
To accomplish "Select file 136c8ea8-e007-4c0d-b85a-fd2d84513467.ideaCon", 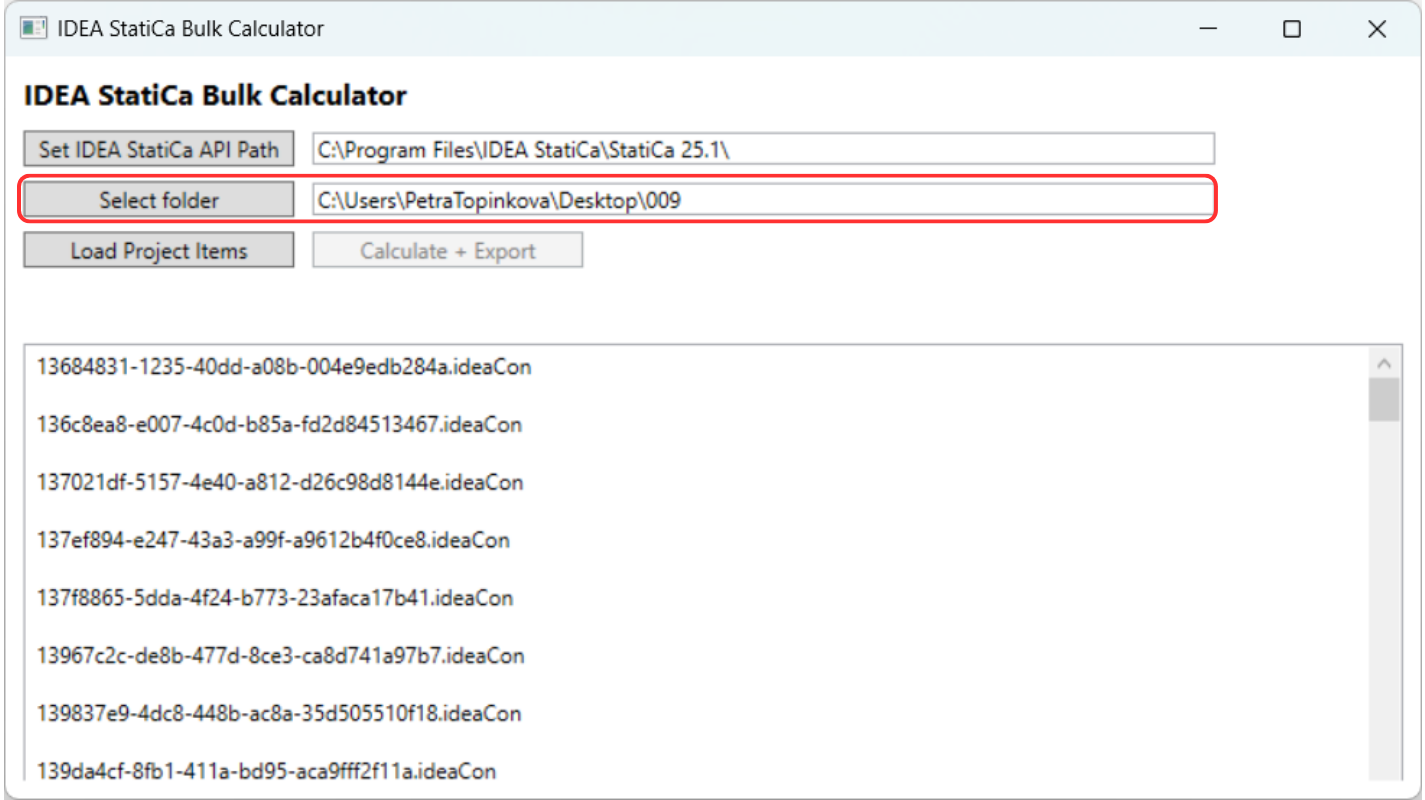I will pyautogui.click(x=279, y=425).
